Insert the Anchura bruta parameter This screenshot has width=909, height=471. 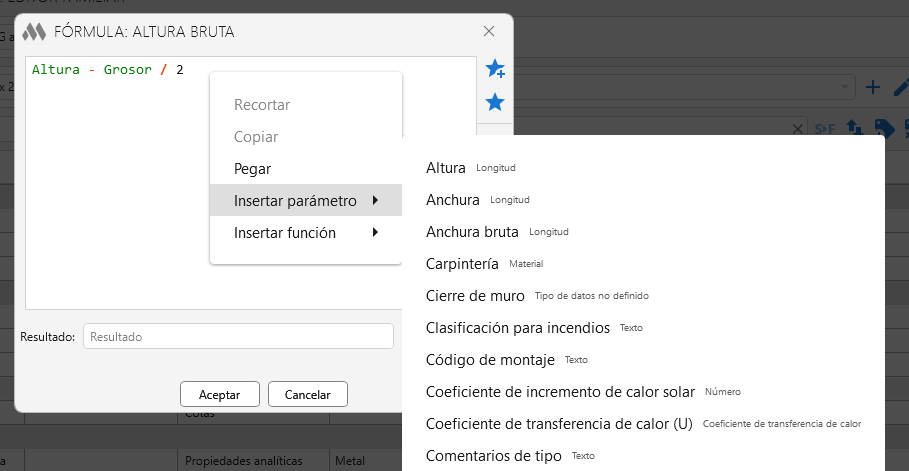pos(472,232)
